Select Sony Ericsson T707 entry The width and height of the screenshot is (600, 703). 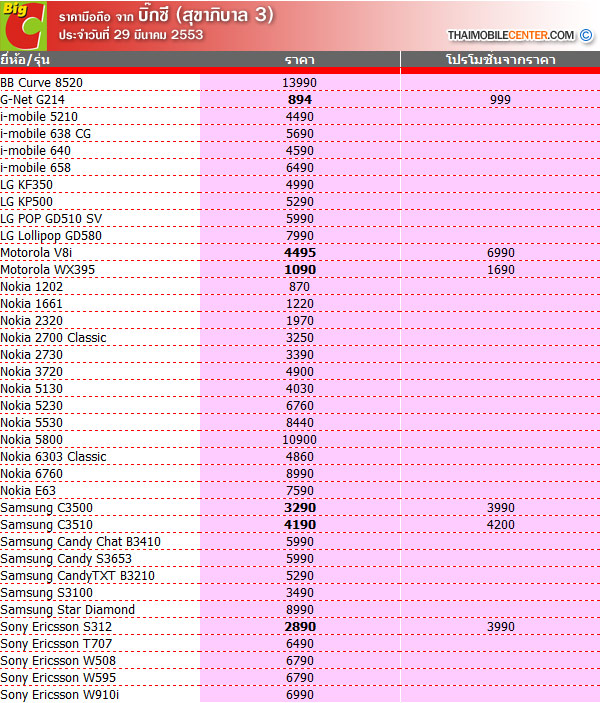(x=56, y=645)
